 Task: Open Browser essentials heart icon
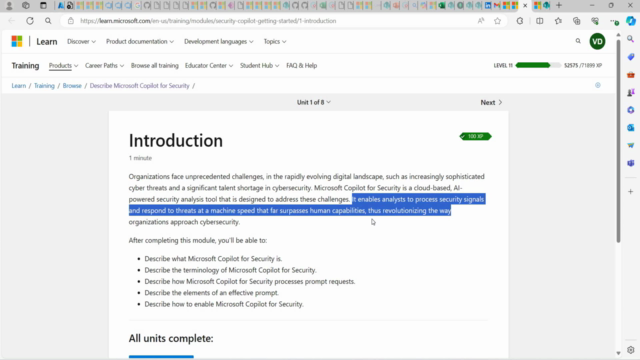595,21
